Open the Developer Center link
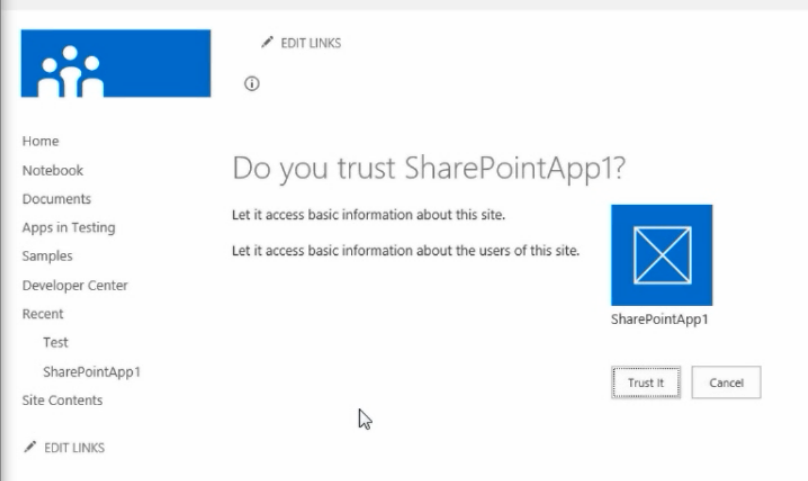Screen dimensions: 808x481 [x=75, y=285]
